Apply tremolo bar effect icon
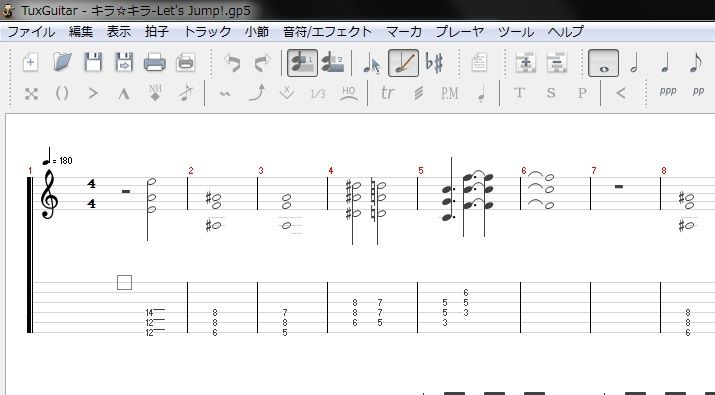This screenshot has height=395, width=715. click(286, 93)
